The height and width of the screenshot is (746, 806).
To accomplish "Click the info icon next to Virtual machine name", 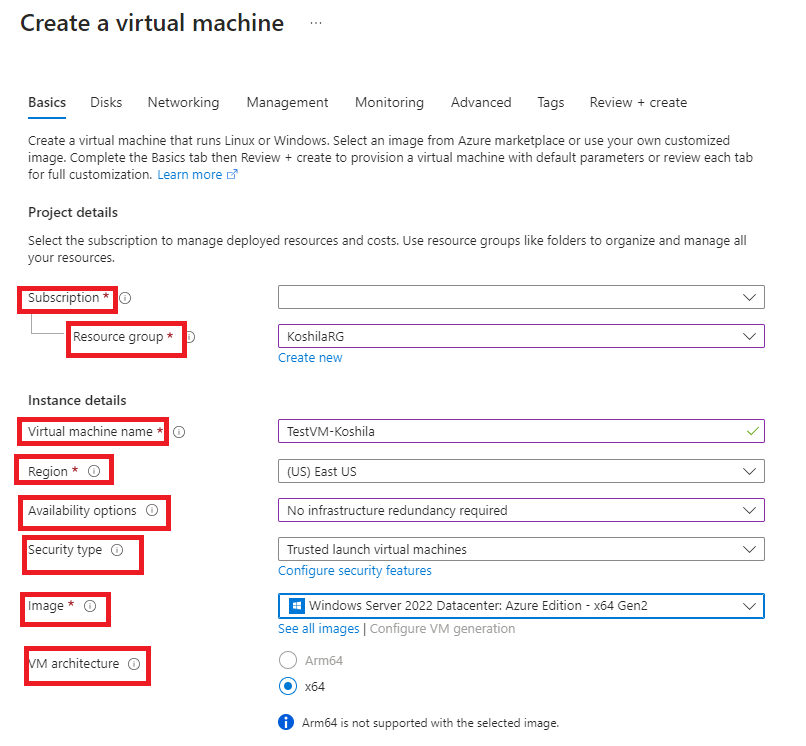I will (178, 432).
